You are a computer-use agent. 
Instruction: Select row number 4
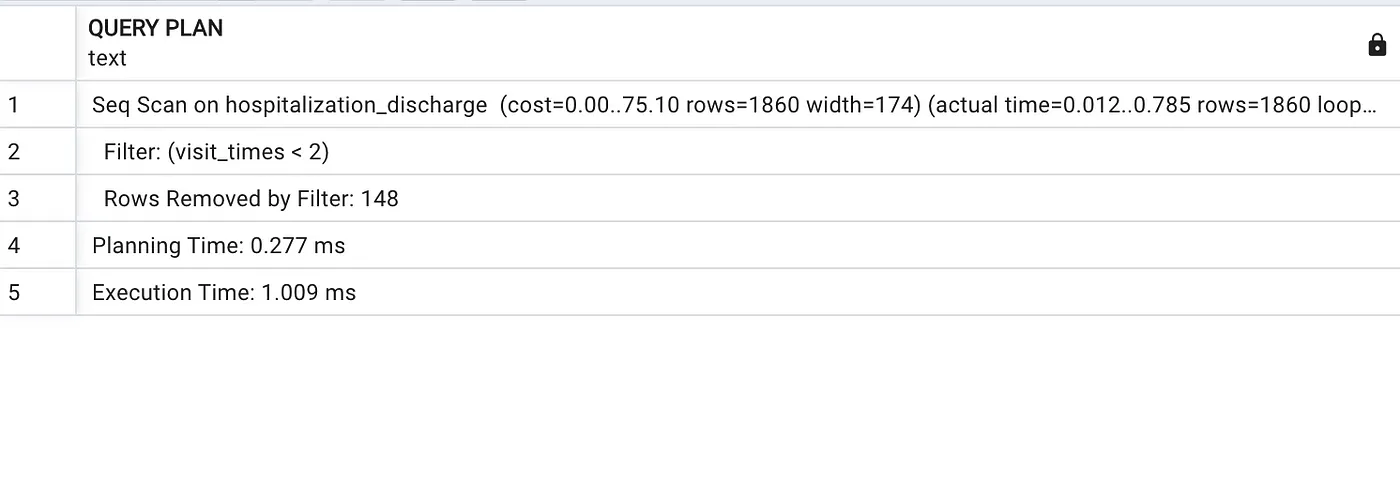pos(38,245)
